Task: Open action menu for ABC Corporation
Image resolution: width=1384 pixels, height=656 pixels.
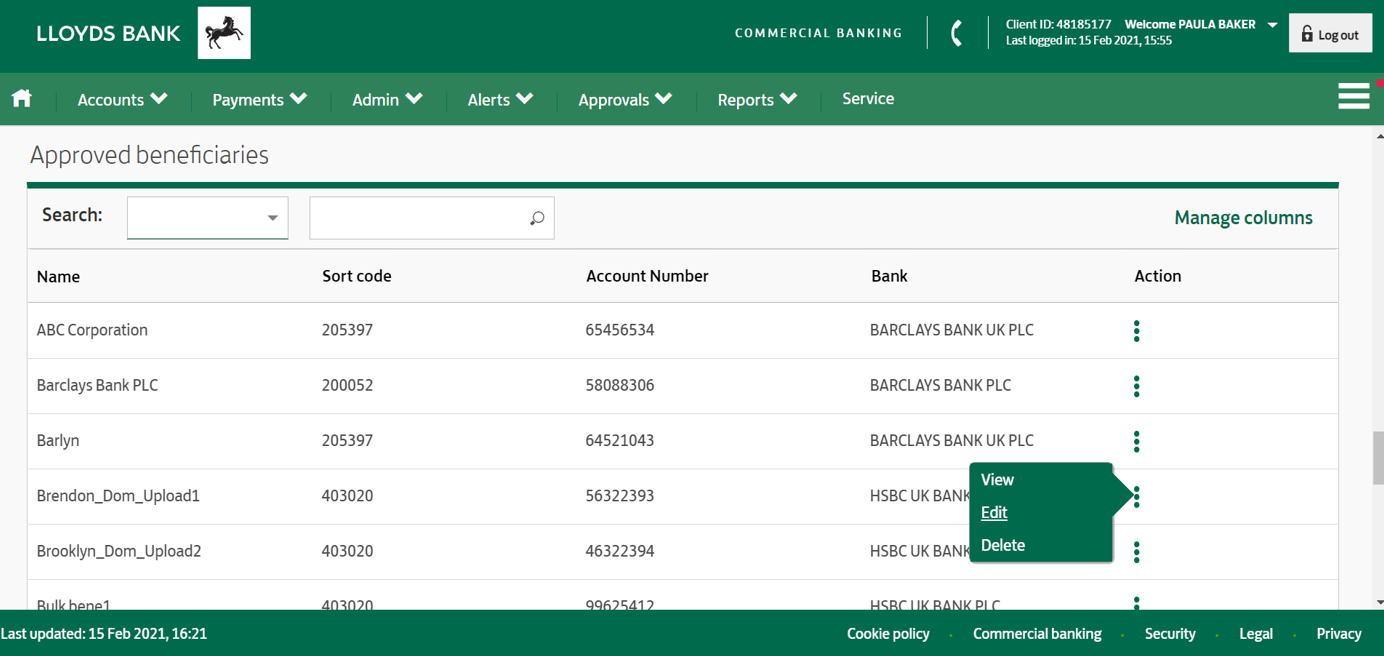Action: tap(1137, 331)
